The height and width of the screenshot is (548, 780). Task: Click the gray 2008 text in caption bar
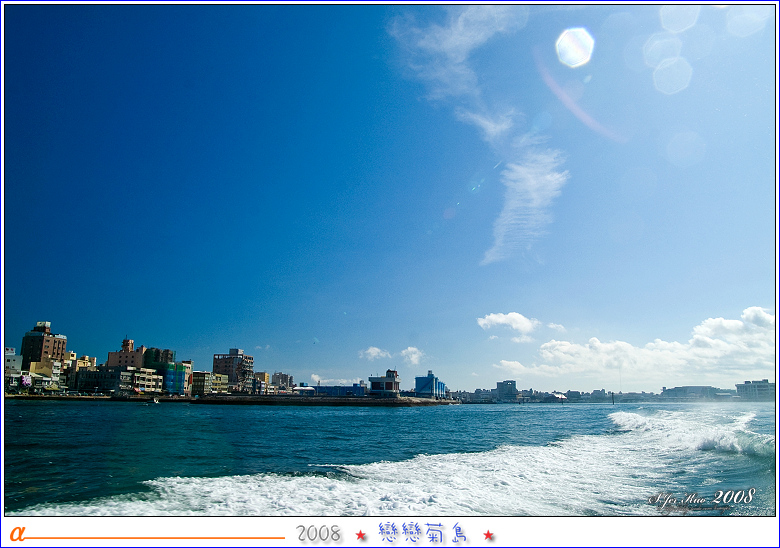click(x=318, y=534)
